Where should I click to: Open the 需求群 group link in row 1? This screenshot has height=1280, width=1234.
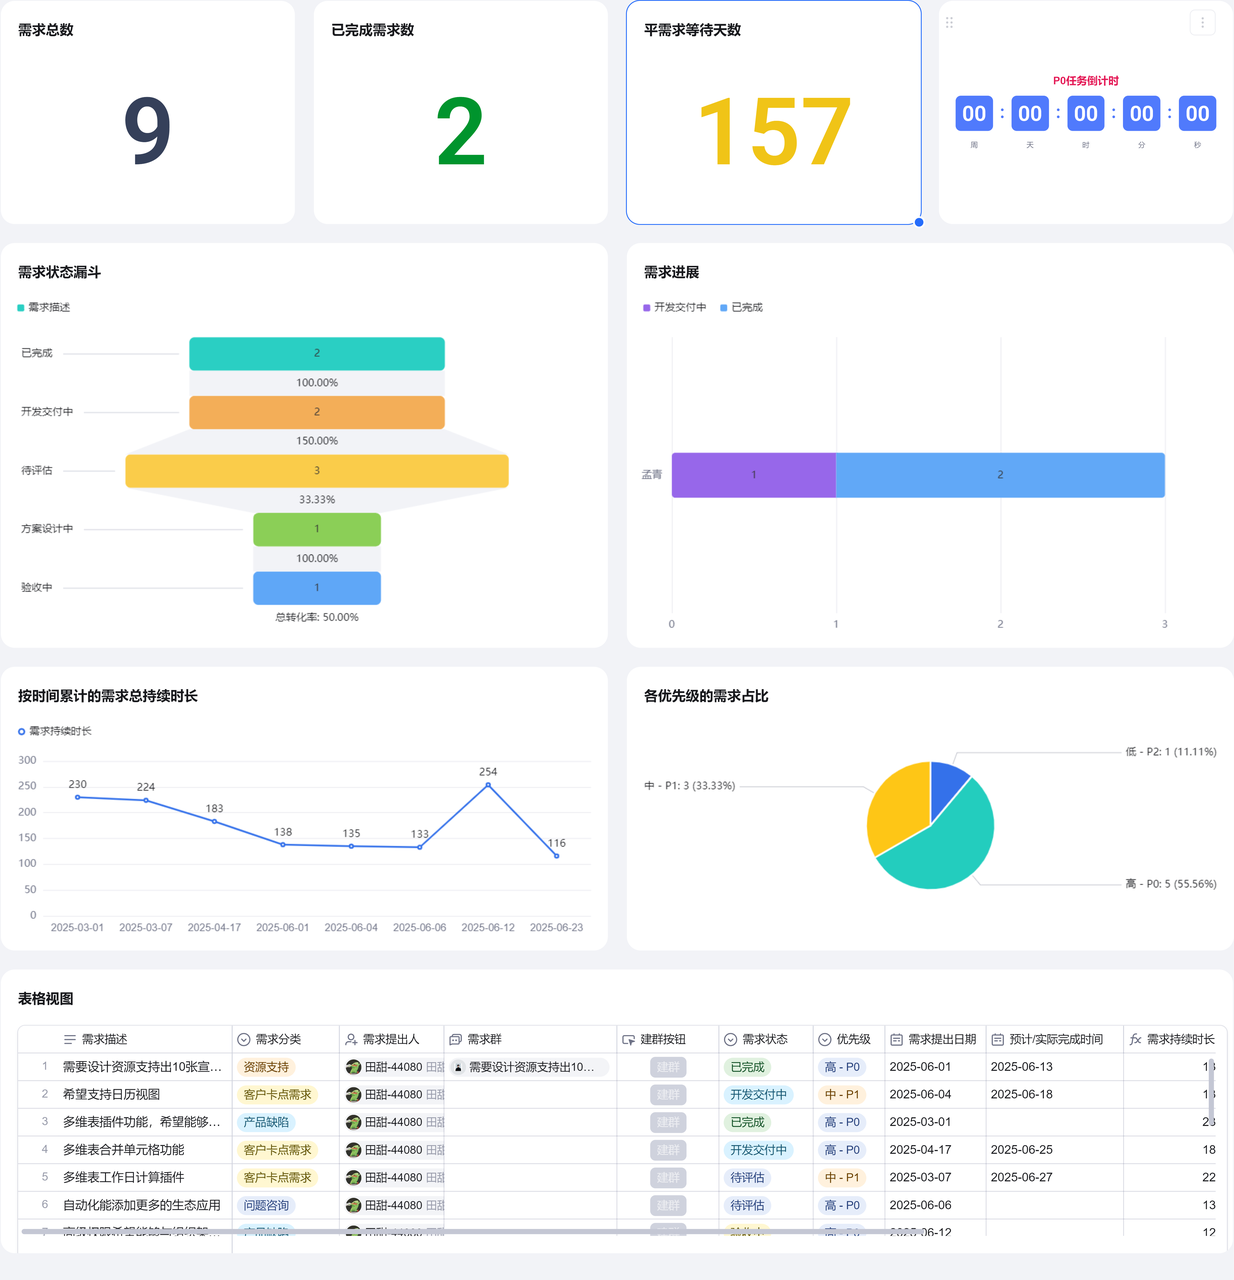(x=529, y=1068)
